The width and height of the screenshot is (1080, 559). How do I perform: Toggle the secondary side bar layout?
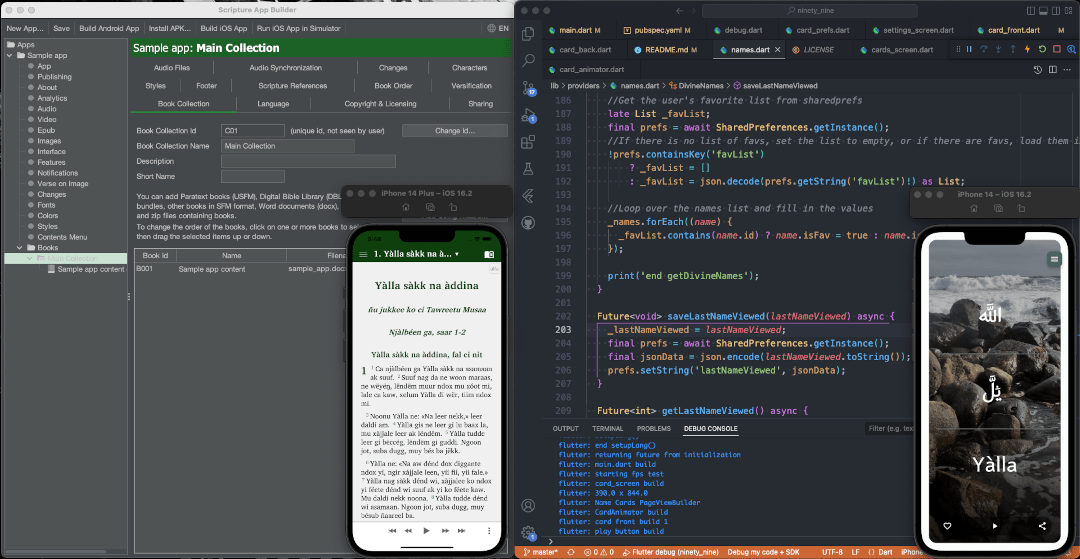[1055, 11]
